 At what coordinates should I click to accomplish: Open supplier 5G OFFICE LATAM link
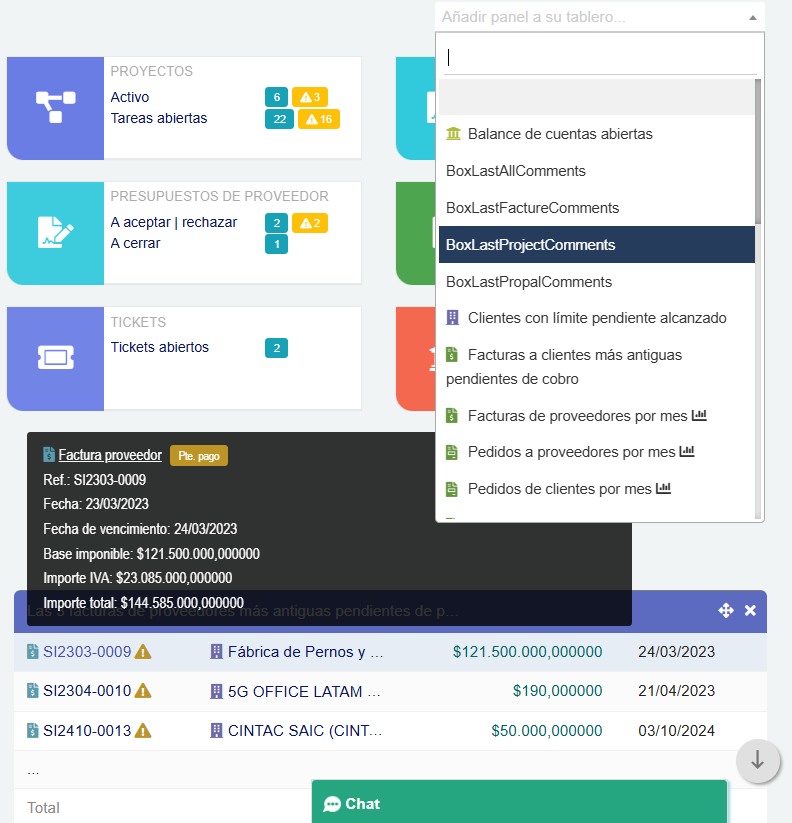click(x=304, y=691)
